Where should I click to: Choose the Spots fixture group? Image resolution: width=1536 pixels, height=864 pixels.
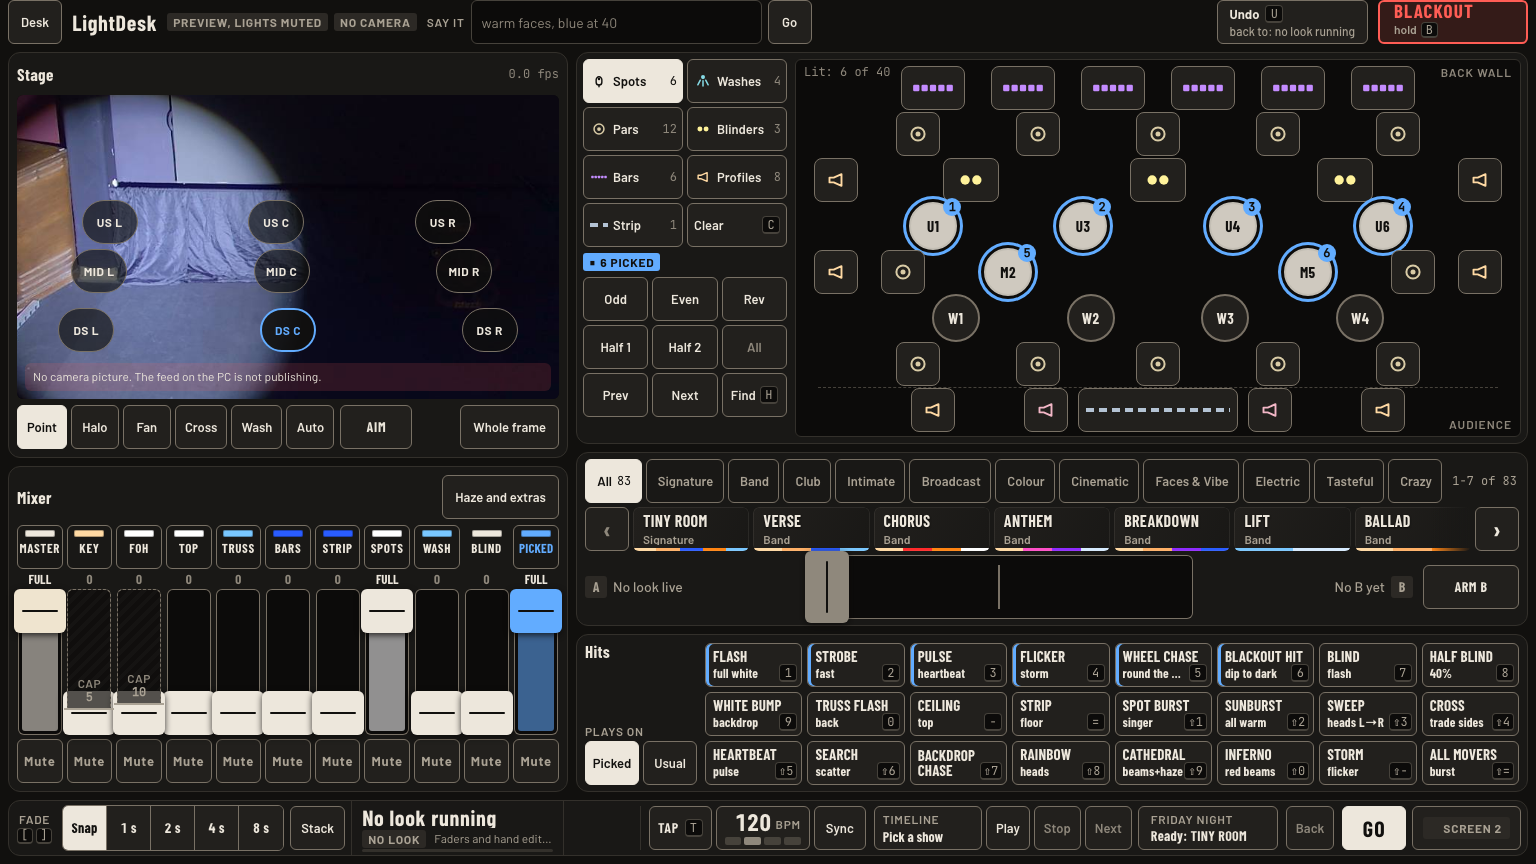(x=633, y=81)
